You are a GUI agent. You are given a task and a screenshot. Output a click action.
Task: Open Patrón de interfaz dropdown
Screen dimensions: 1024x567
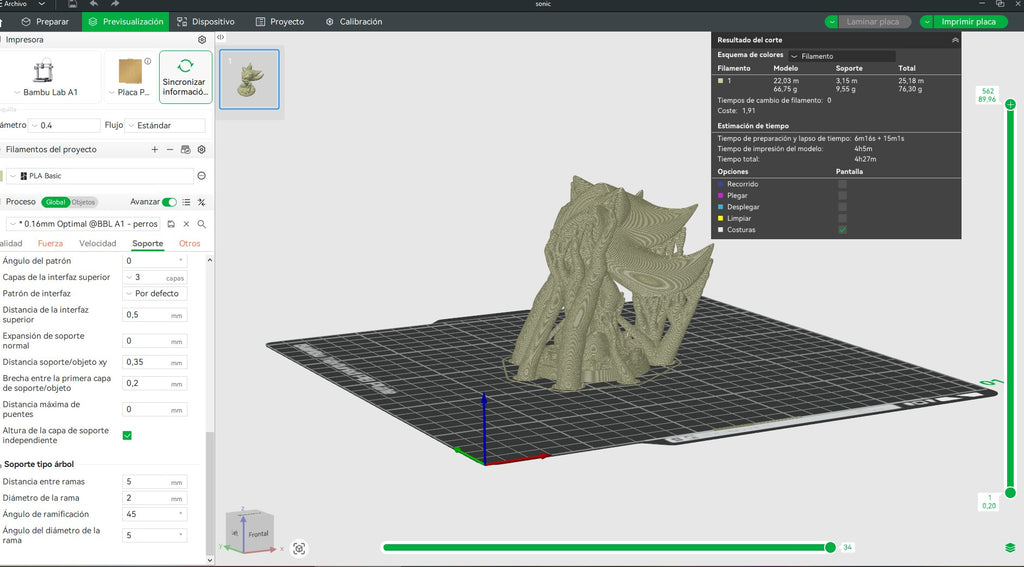(155, 294)
